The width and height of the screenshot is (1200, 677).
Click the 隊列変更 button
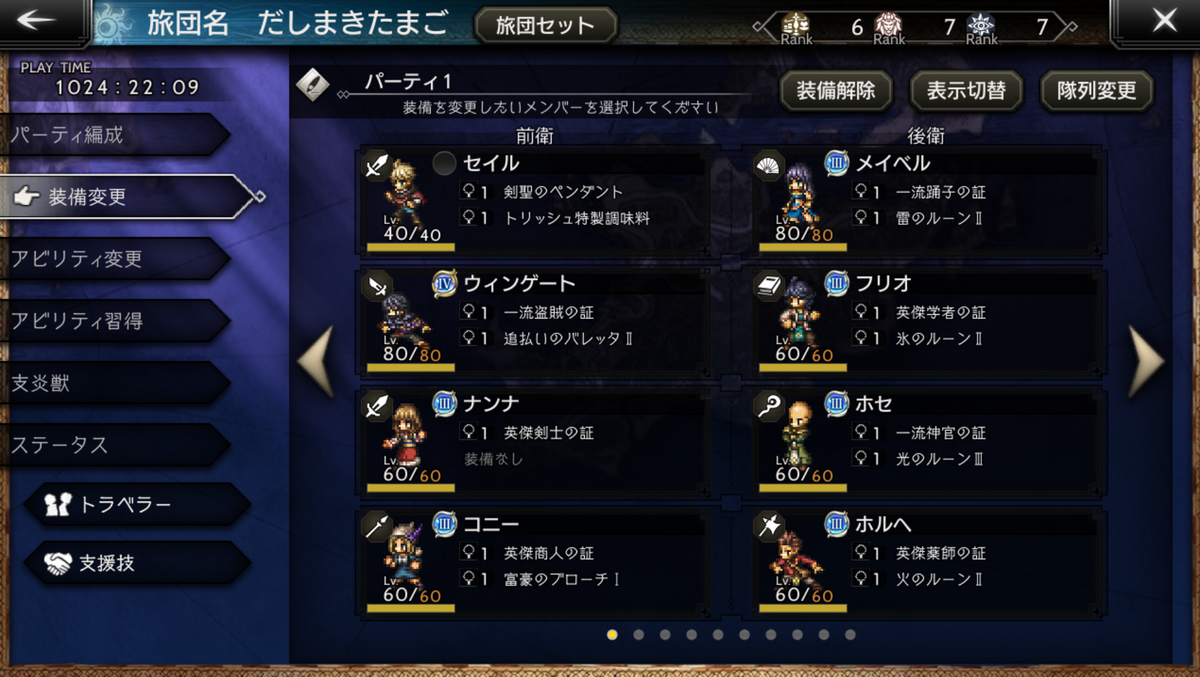pos(1096,91)
